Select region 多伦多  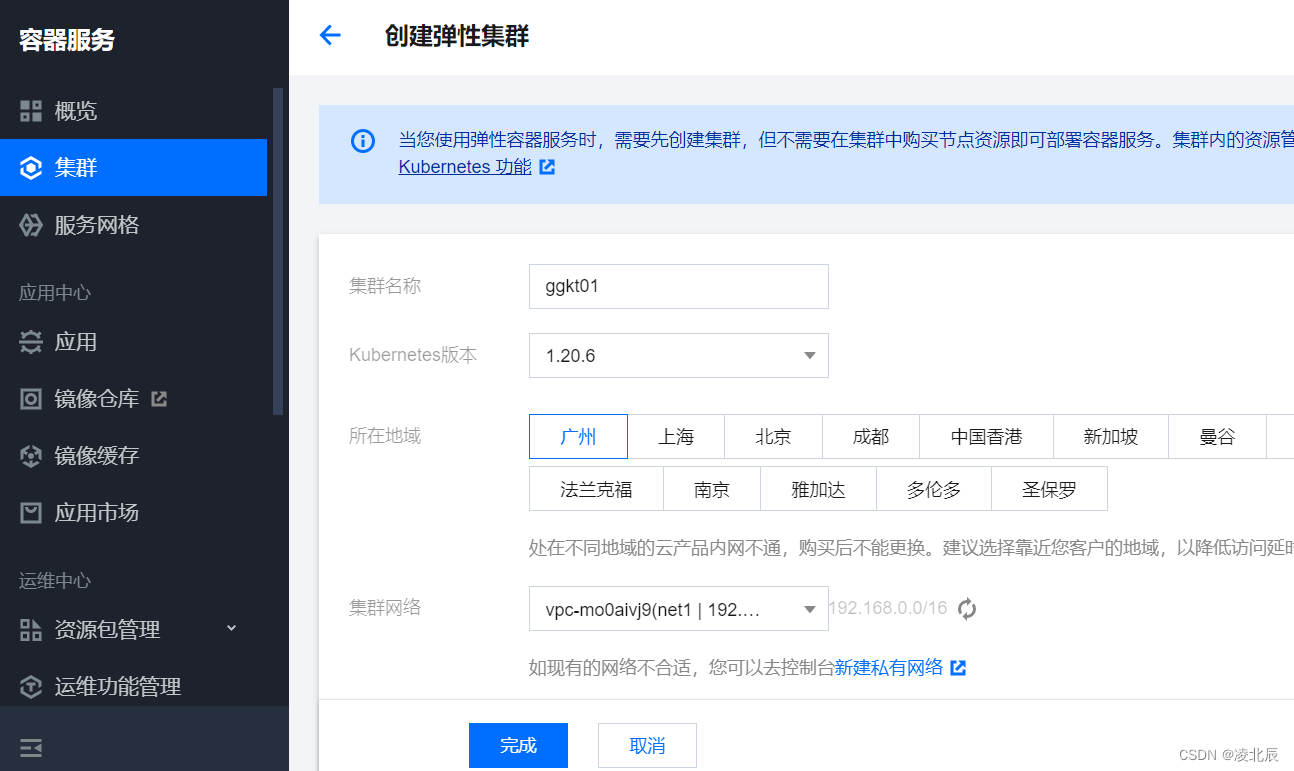click(934, 489)
